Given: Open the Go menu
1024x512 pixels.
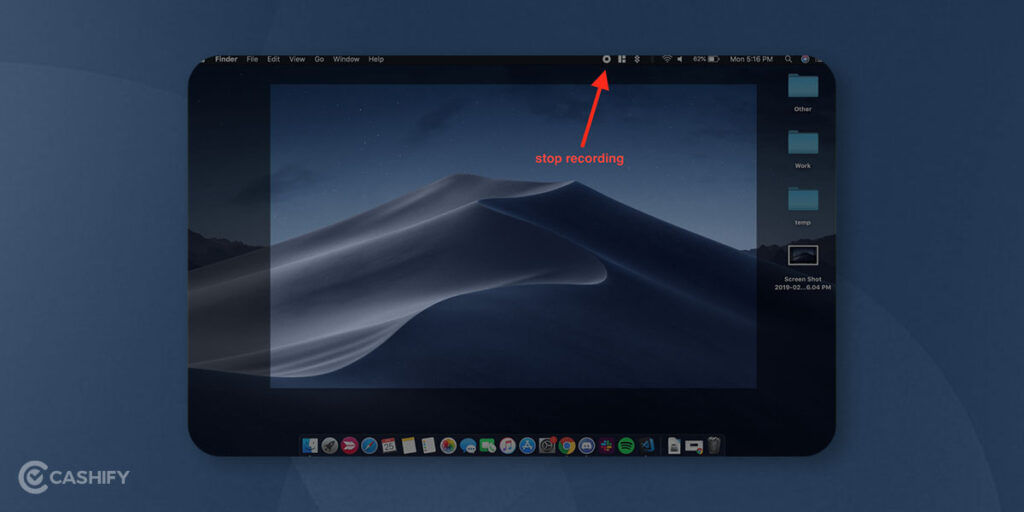Looking at the screenshot, I should pyautogui.click(x=319, y=59).
